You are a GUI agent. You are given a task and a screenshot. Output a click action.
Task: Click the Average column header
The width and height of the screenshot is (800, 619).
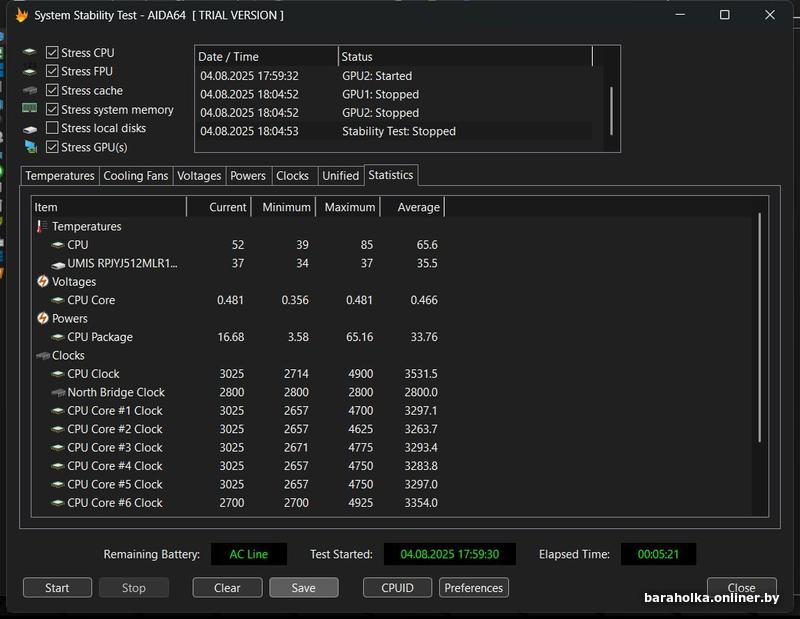[412, 207]
